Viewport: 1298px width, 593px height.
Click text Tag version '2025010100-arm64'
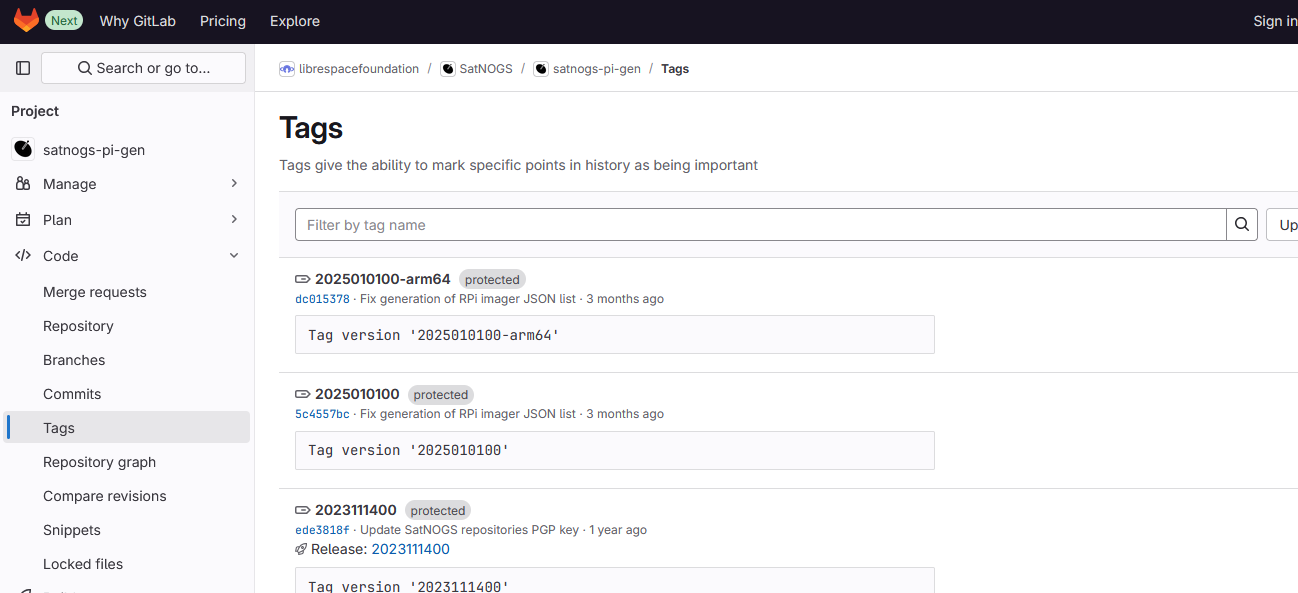coord(433,335)
